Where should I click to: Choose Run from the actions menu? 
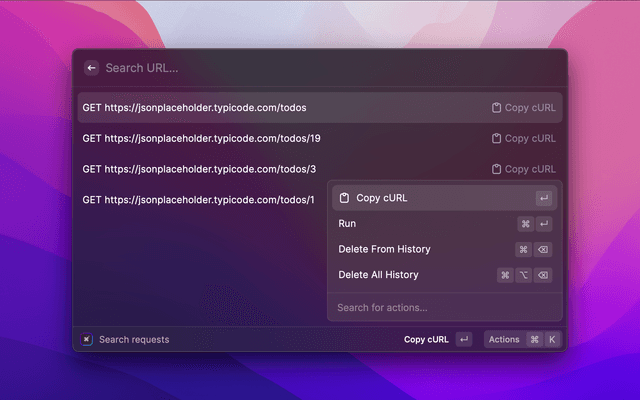(x=348, y=224)
